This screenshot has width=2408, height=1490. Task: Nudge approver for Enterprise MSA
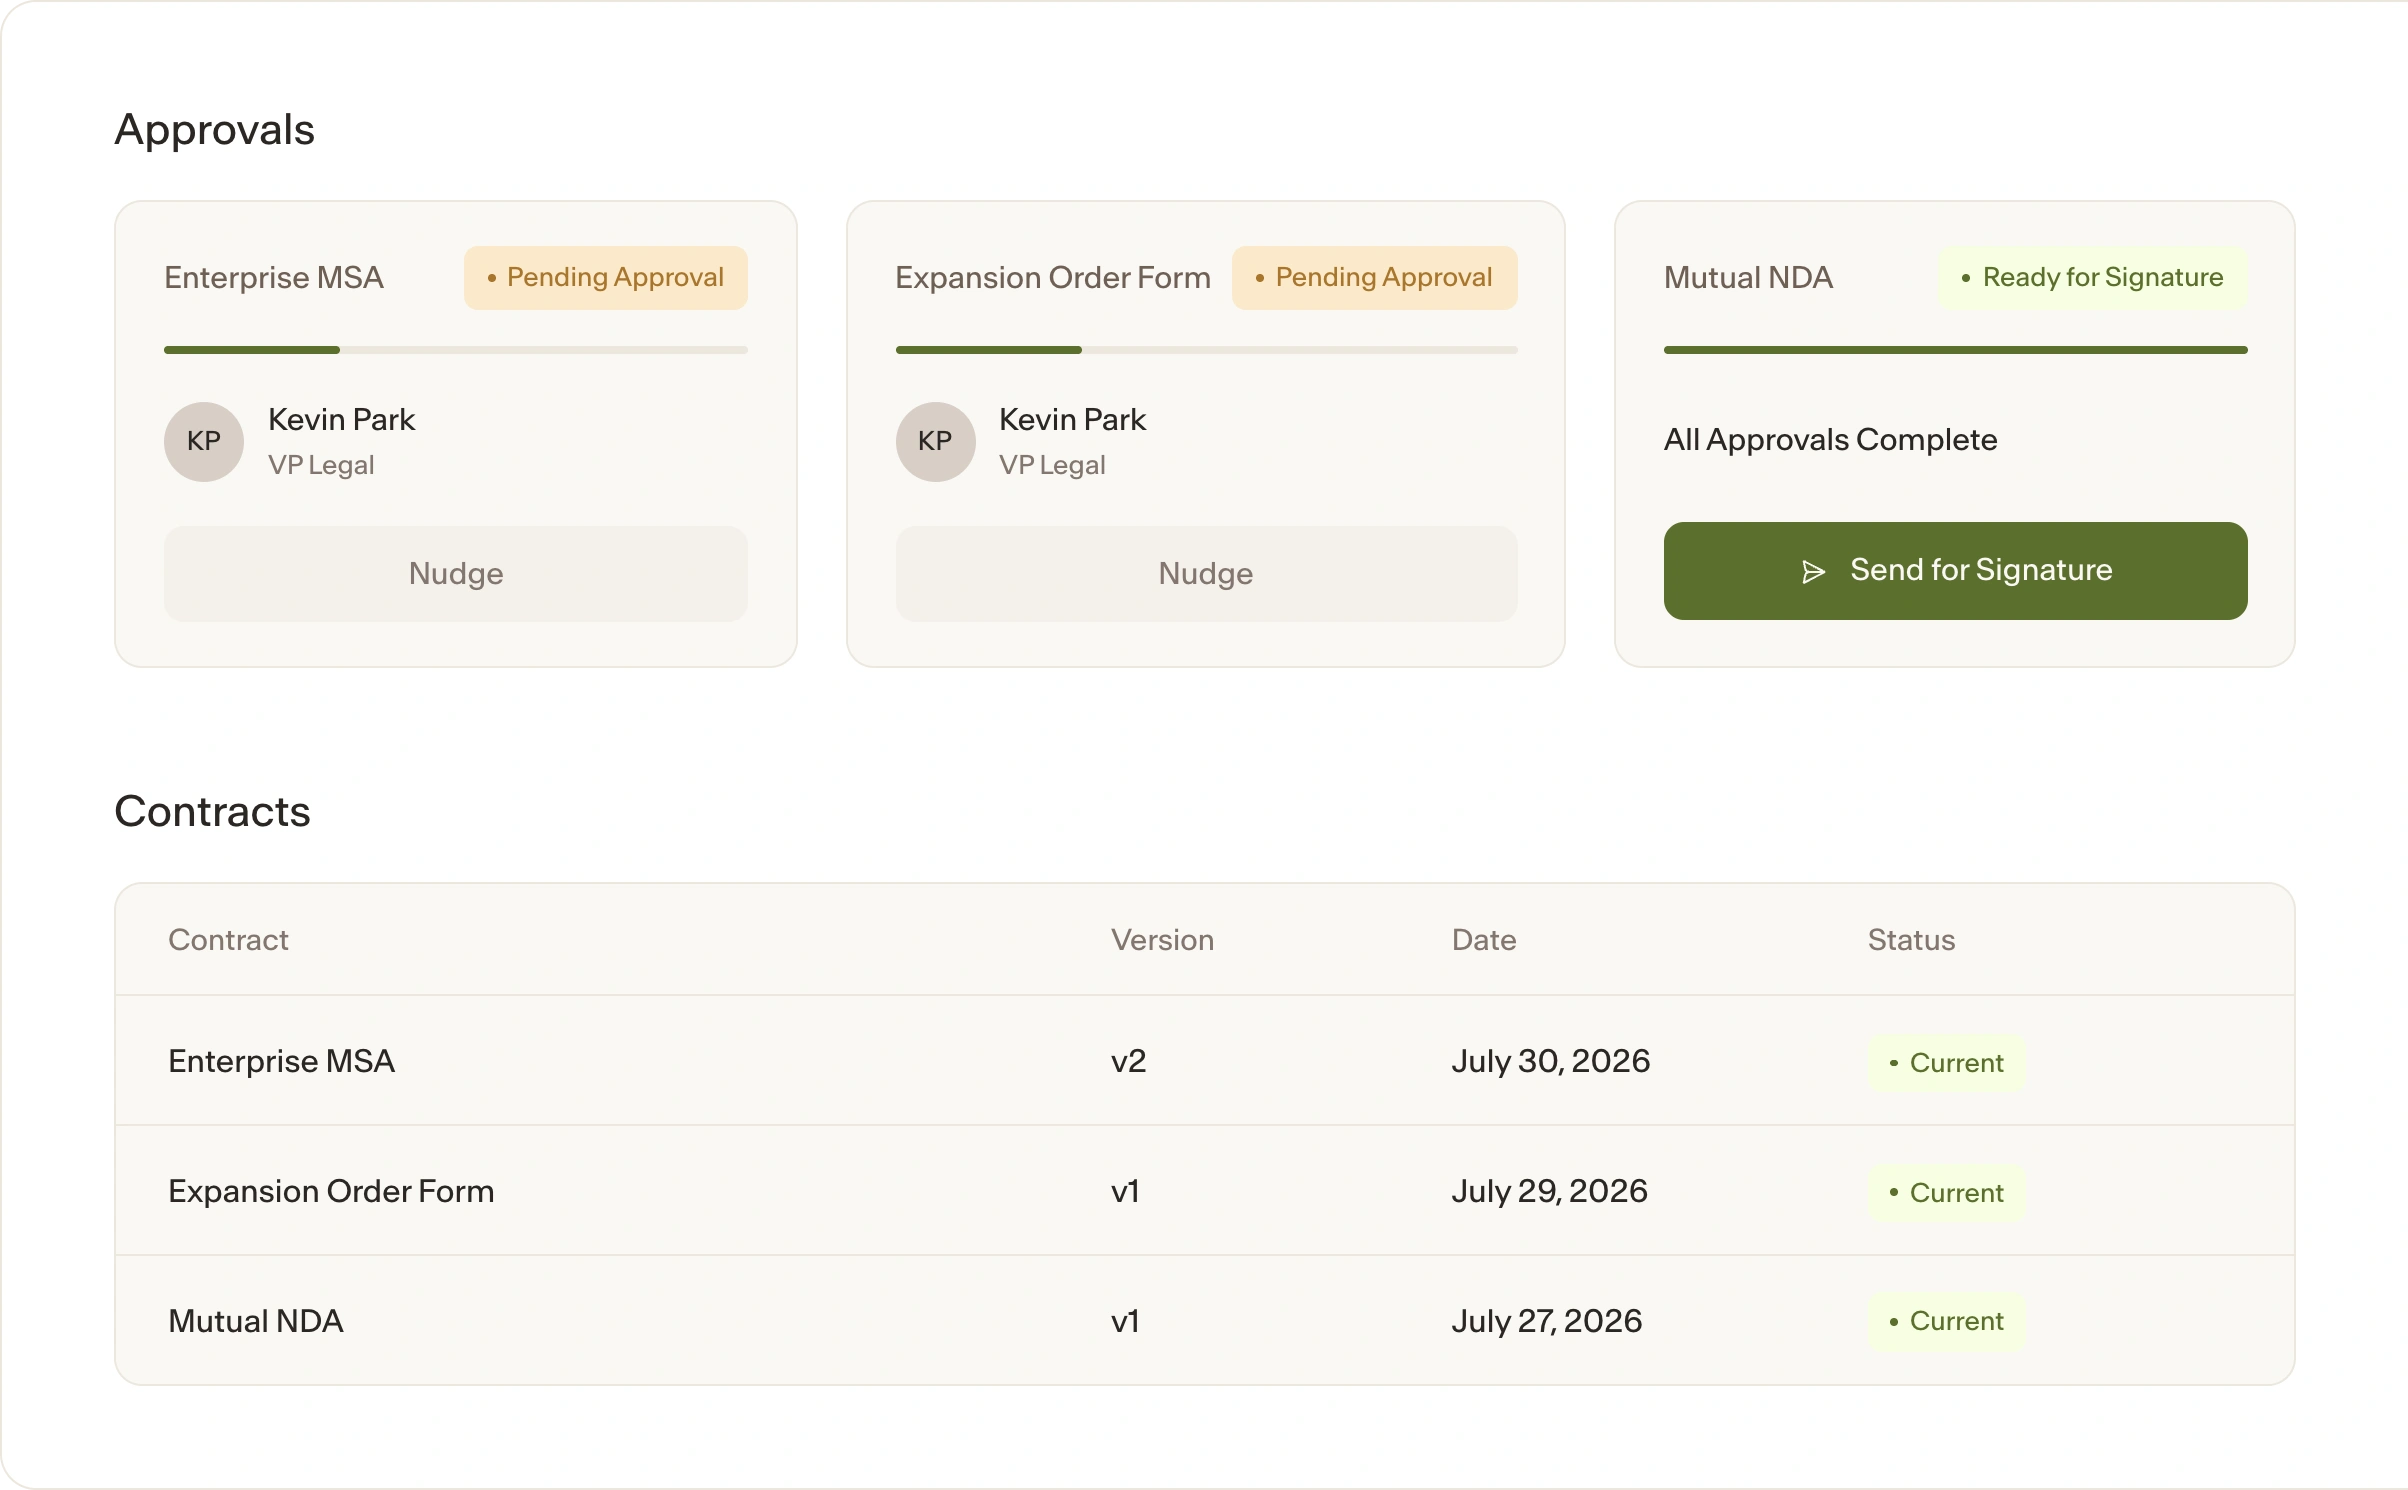(456, 573)
